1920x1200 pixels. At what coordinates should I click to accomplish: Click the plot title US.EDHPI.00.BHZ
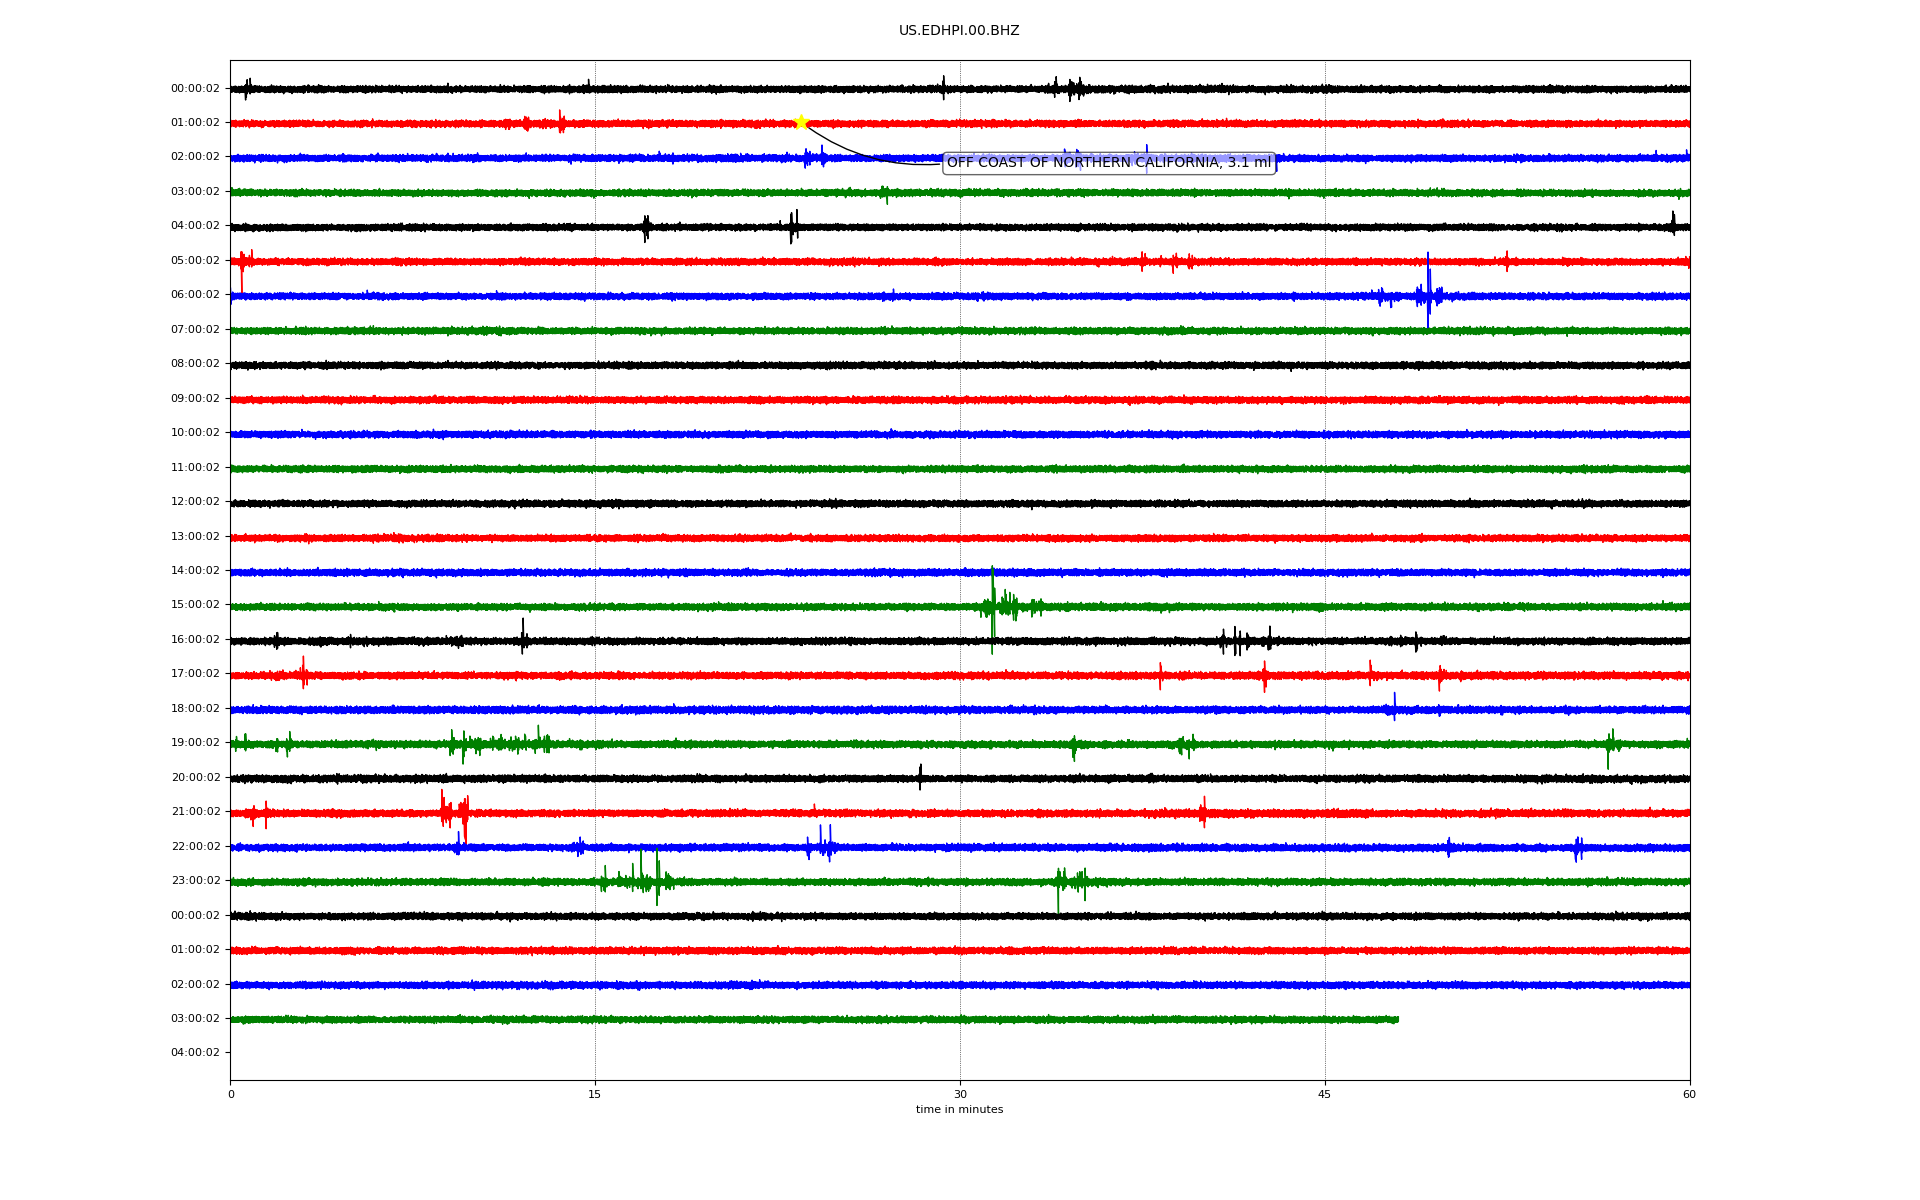pyautogui.click(x=959, y=31)
